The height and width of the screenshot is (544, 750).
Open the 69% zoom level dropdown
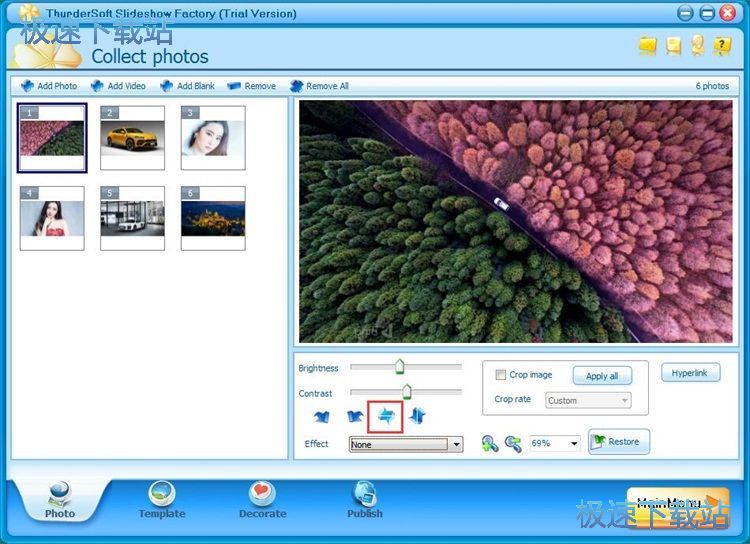pyautogui.click(x=574, y=443)
